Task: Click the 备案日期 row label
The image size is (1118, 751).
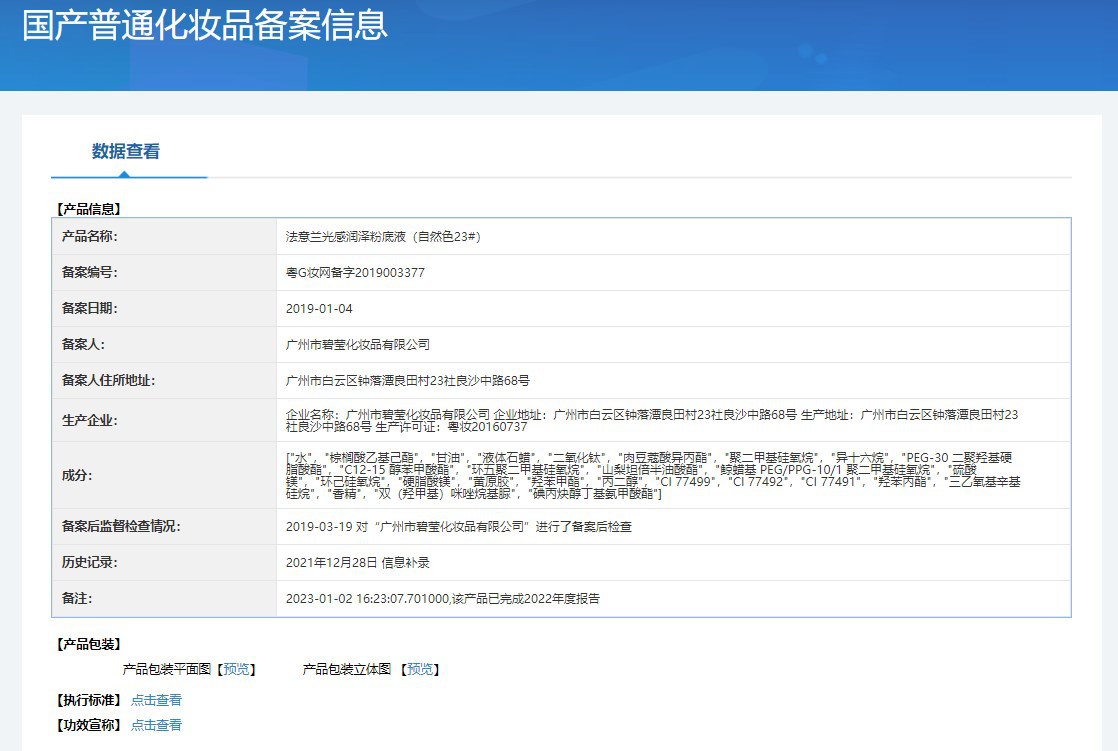Action: (x=89, y=309)
